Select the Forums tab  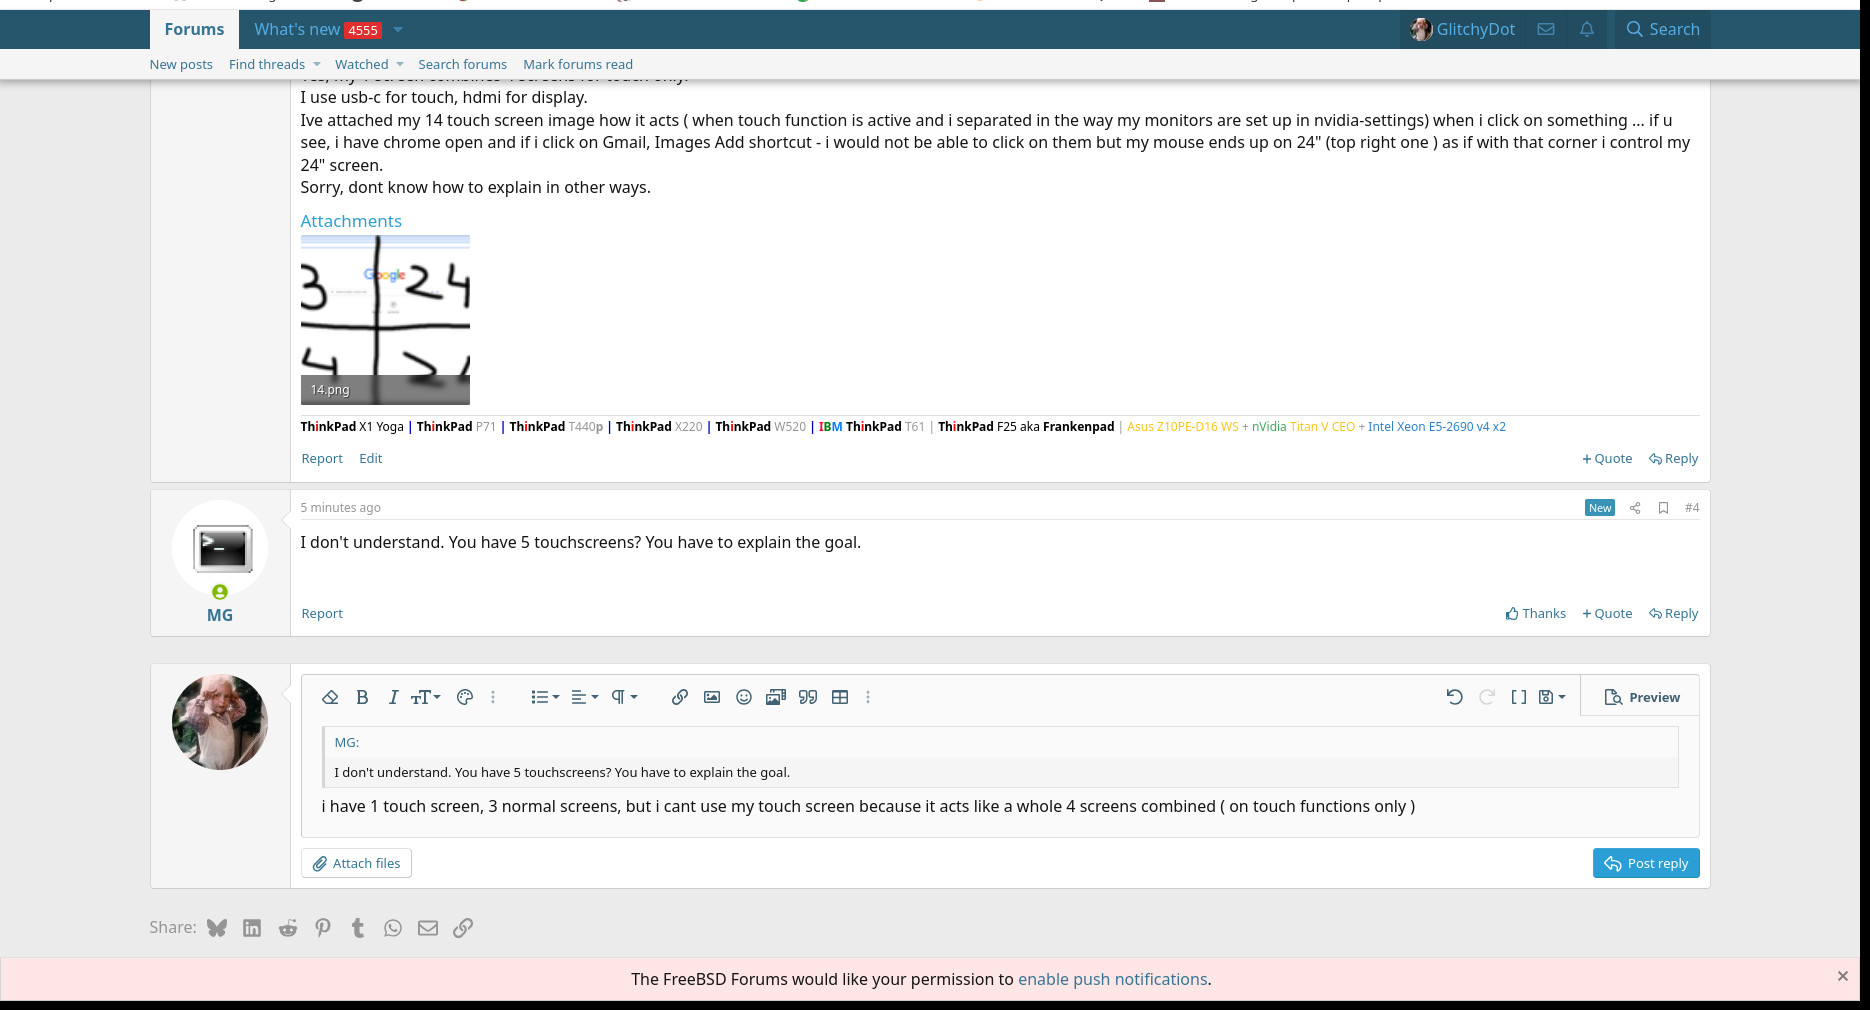click(194, 29)
